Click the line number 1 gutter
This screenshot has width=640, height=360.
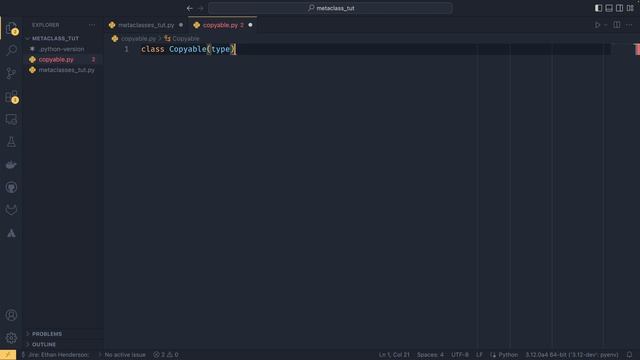pos(127,49)
